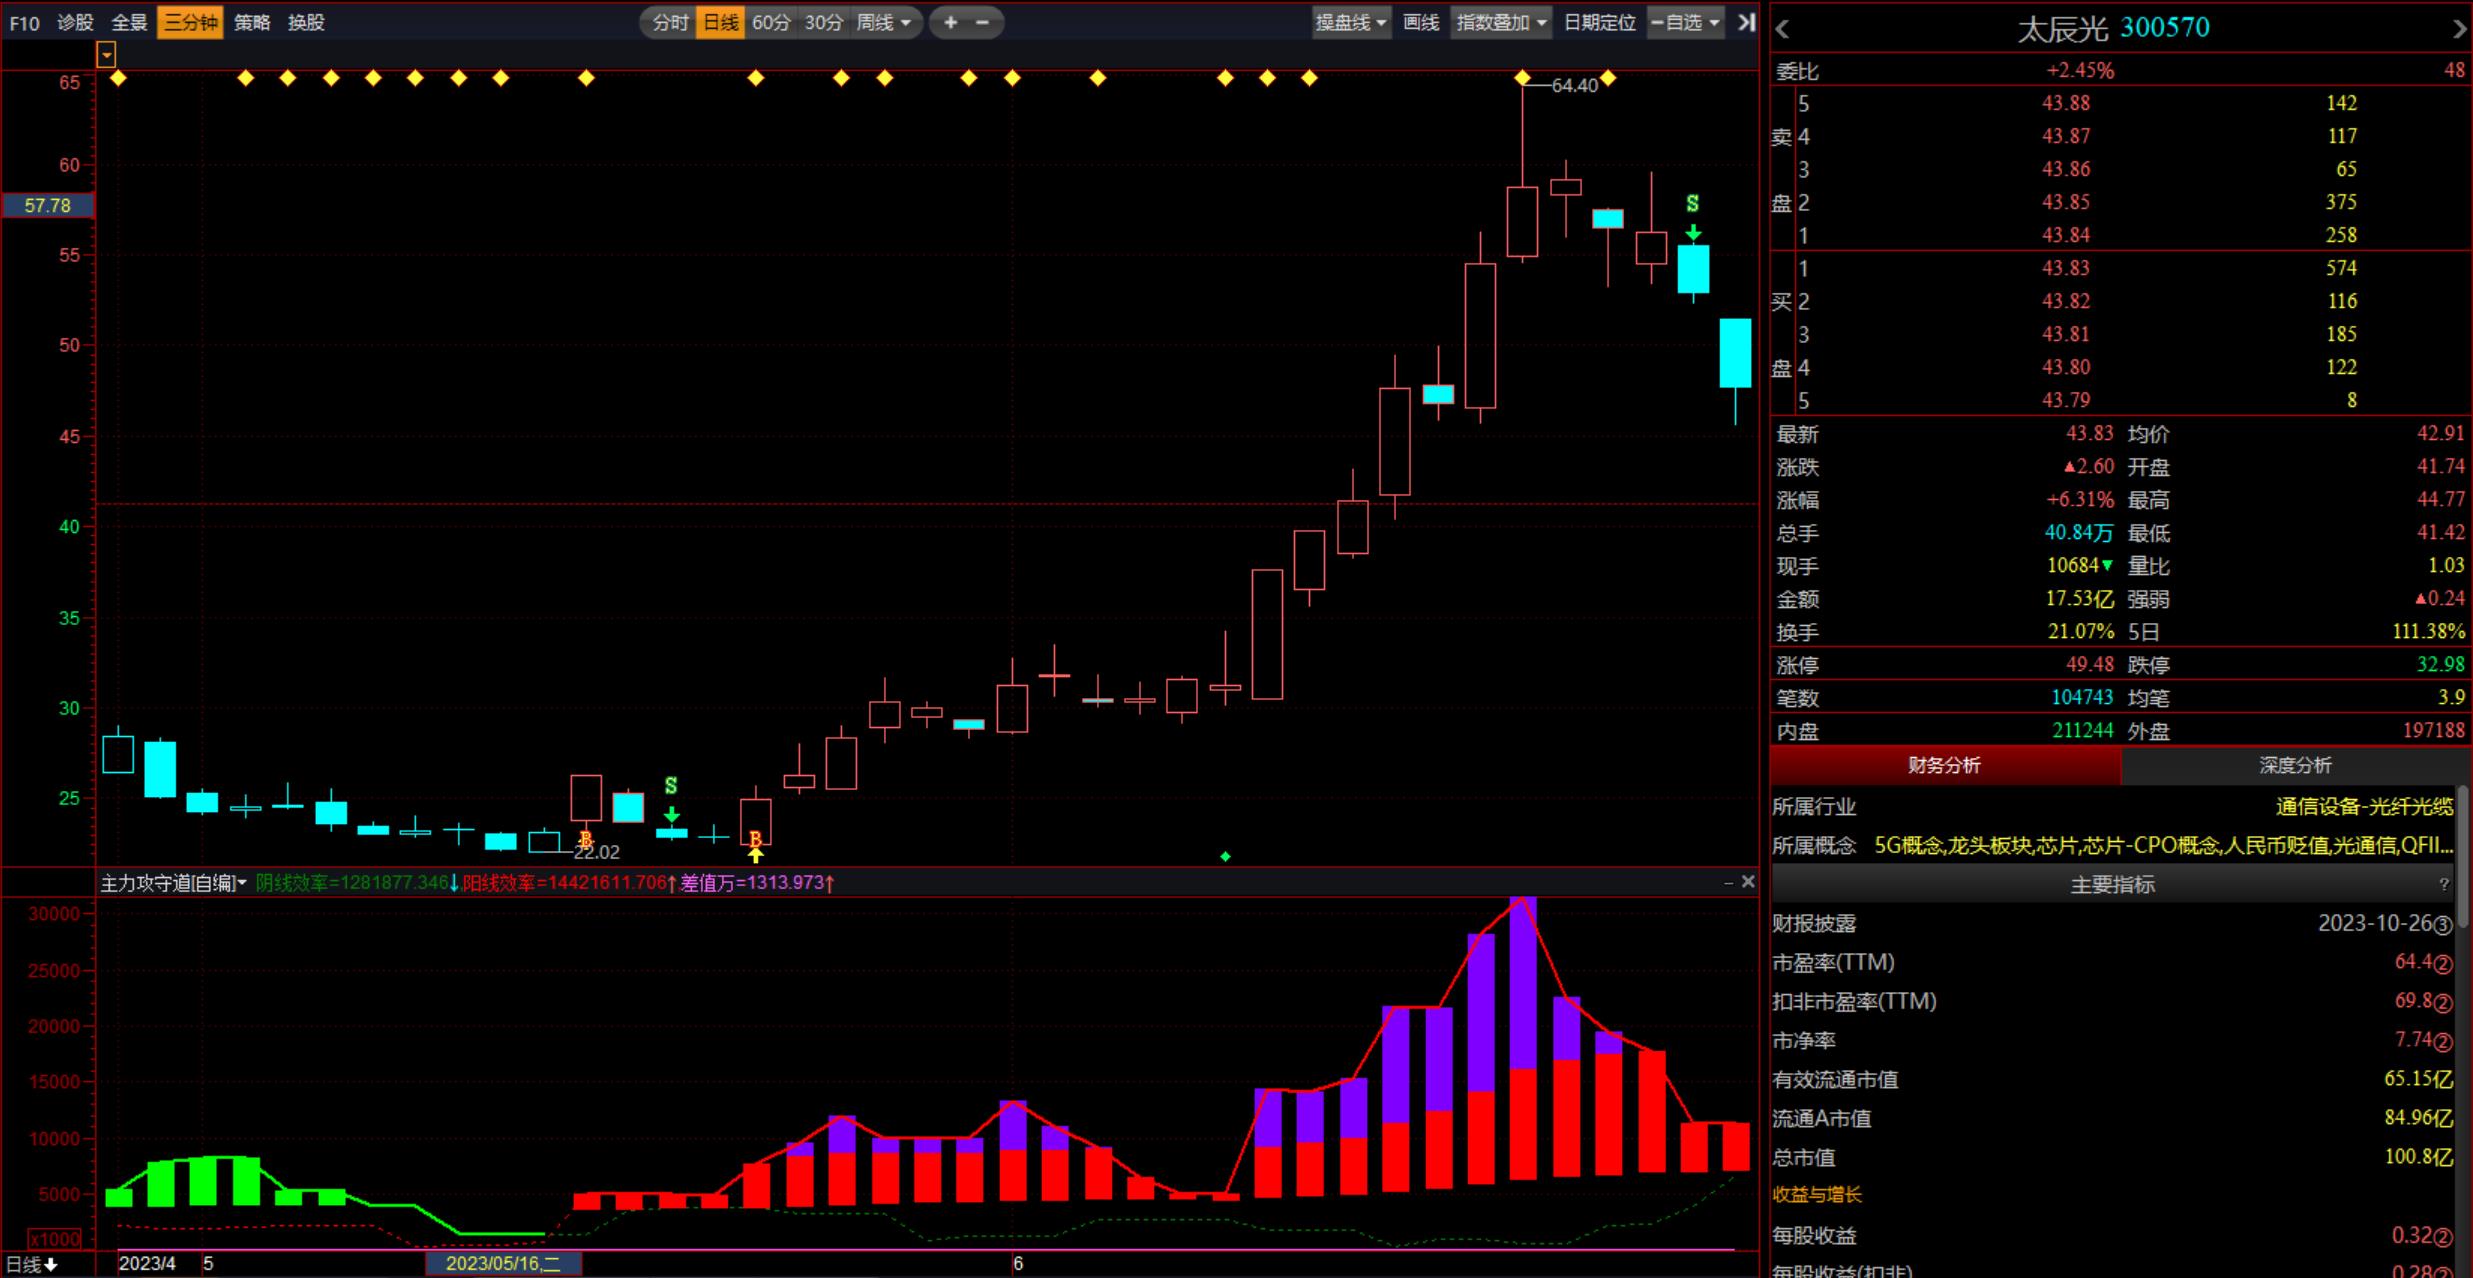Click the 日期定位 button
Image resolution: width=2473 pixels, height=1278 pixels.
tap(1599, 22)
